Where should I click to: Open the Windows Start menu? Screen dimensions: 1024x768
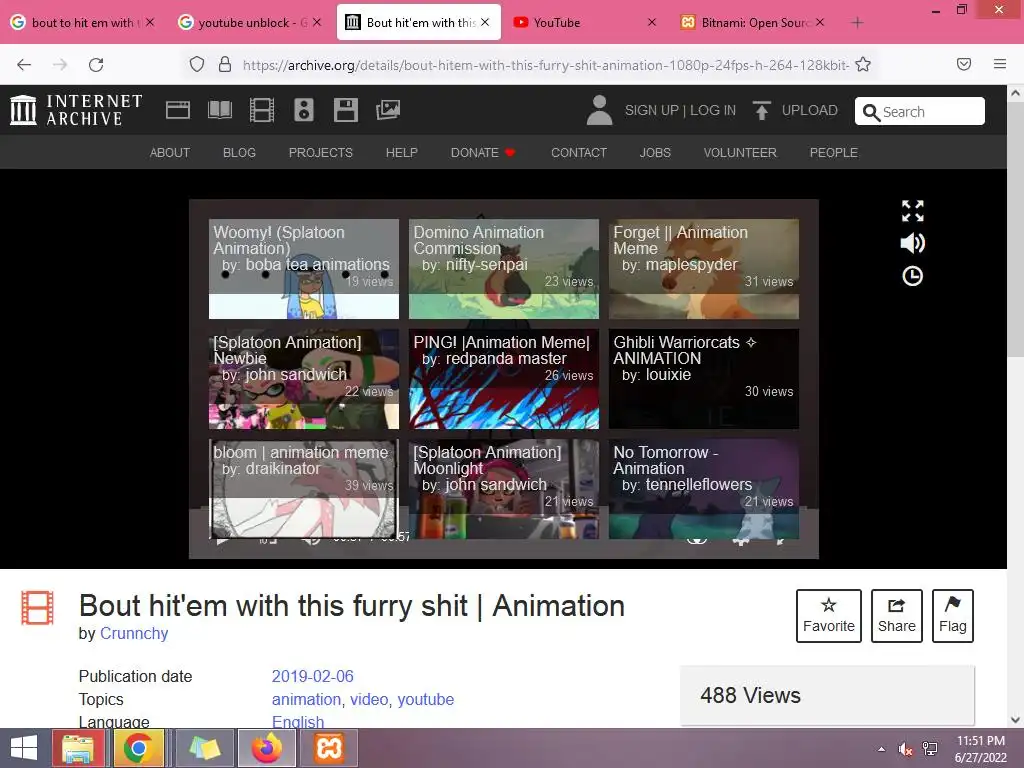click(24, 748)
